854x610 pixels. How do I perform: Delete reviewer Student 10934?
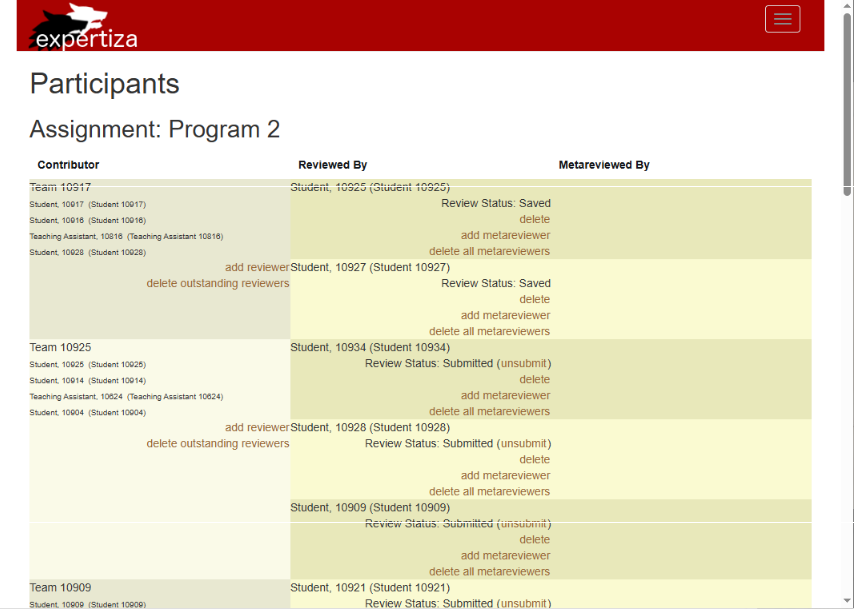[534, 379]
